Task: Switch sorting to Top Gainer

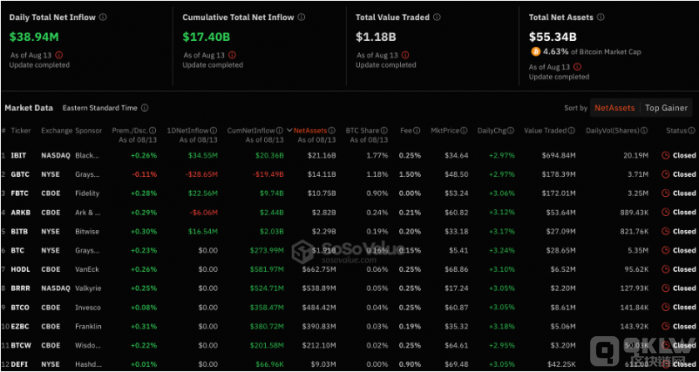Action: coord(666,108)
